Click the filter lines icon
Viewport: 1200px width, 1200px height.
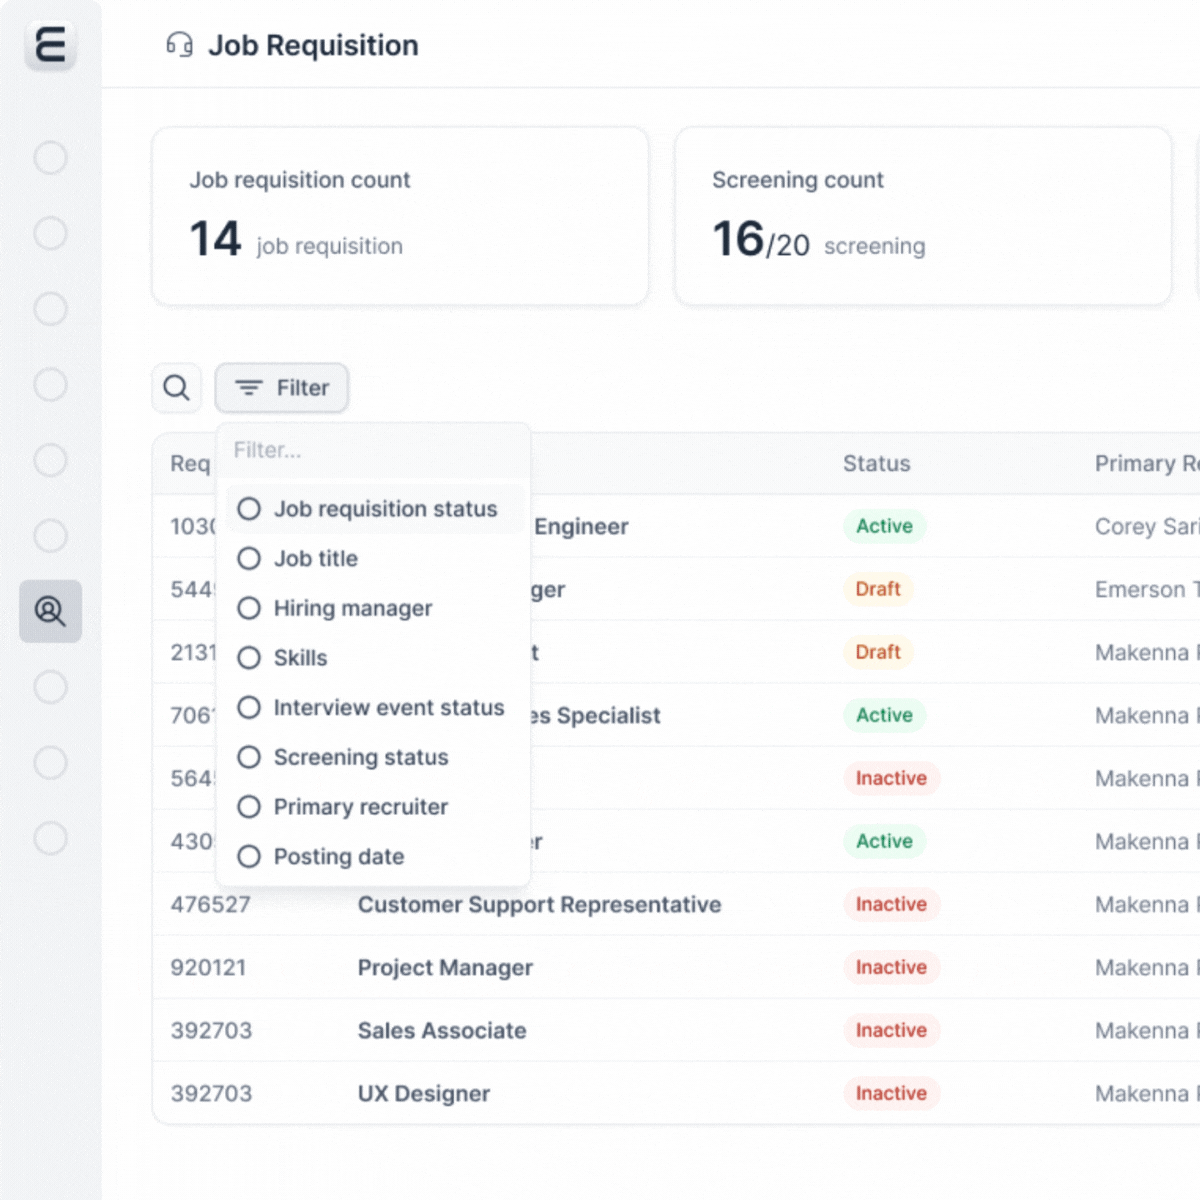point(248,388)
